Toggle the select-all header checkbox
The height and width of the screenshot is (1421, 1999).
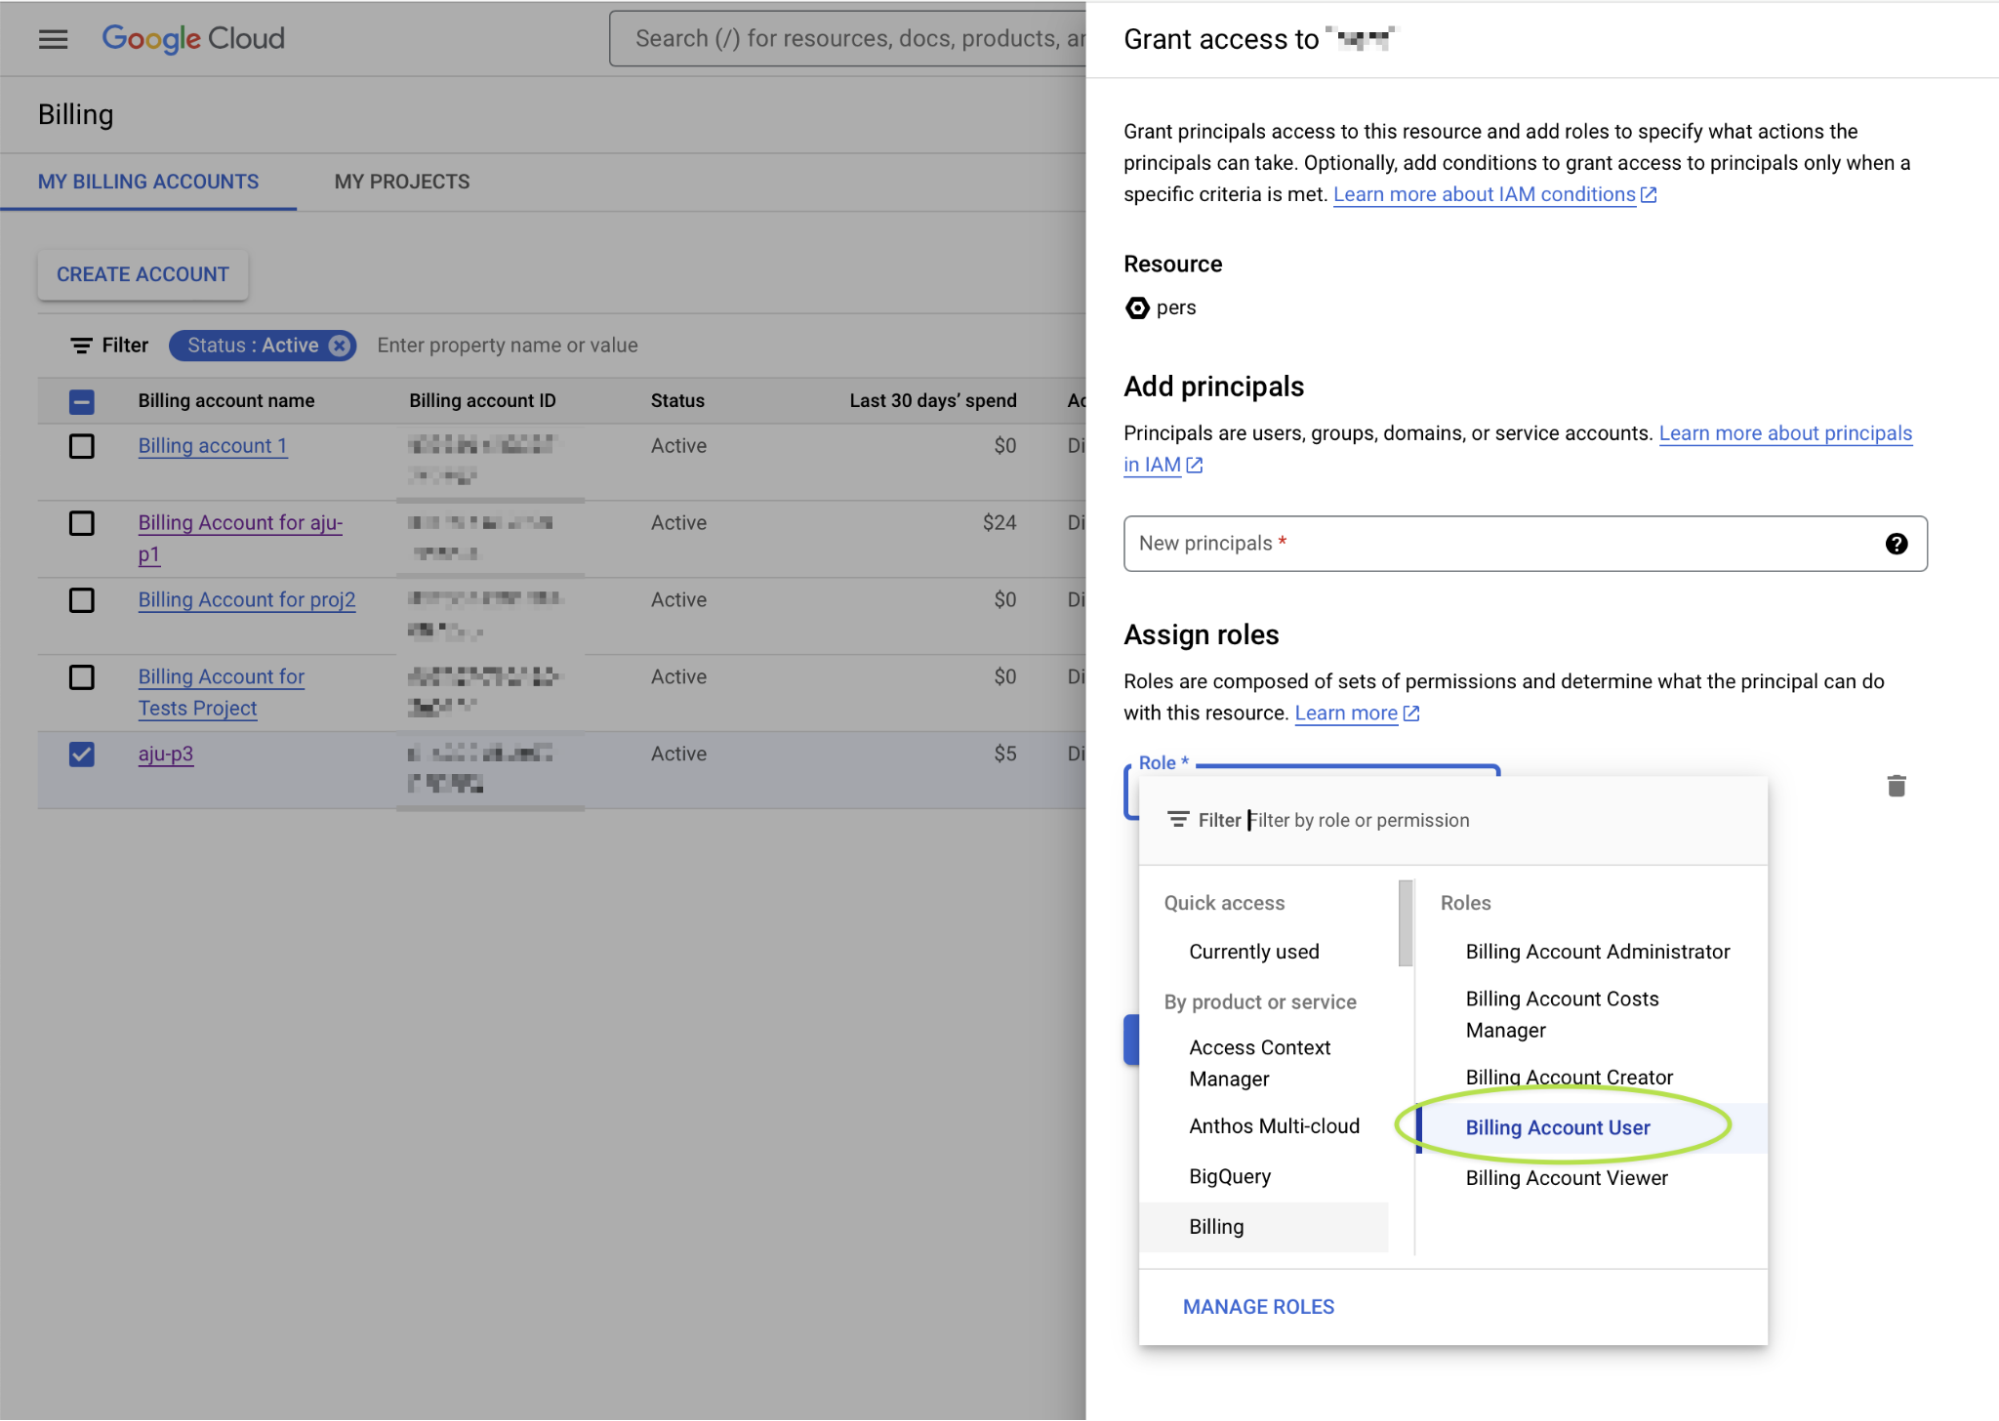pos(82,401)
